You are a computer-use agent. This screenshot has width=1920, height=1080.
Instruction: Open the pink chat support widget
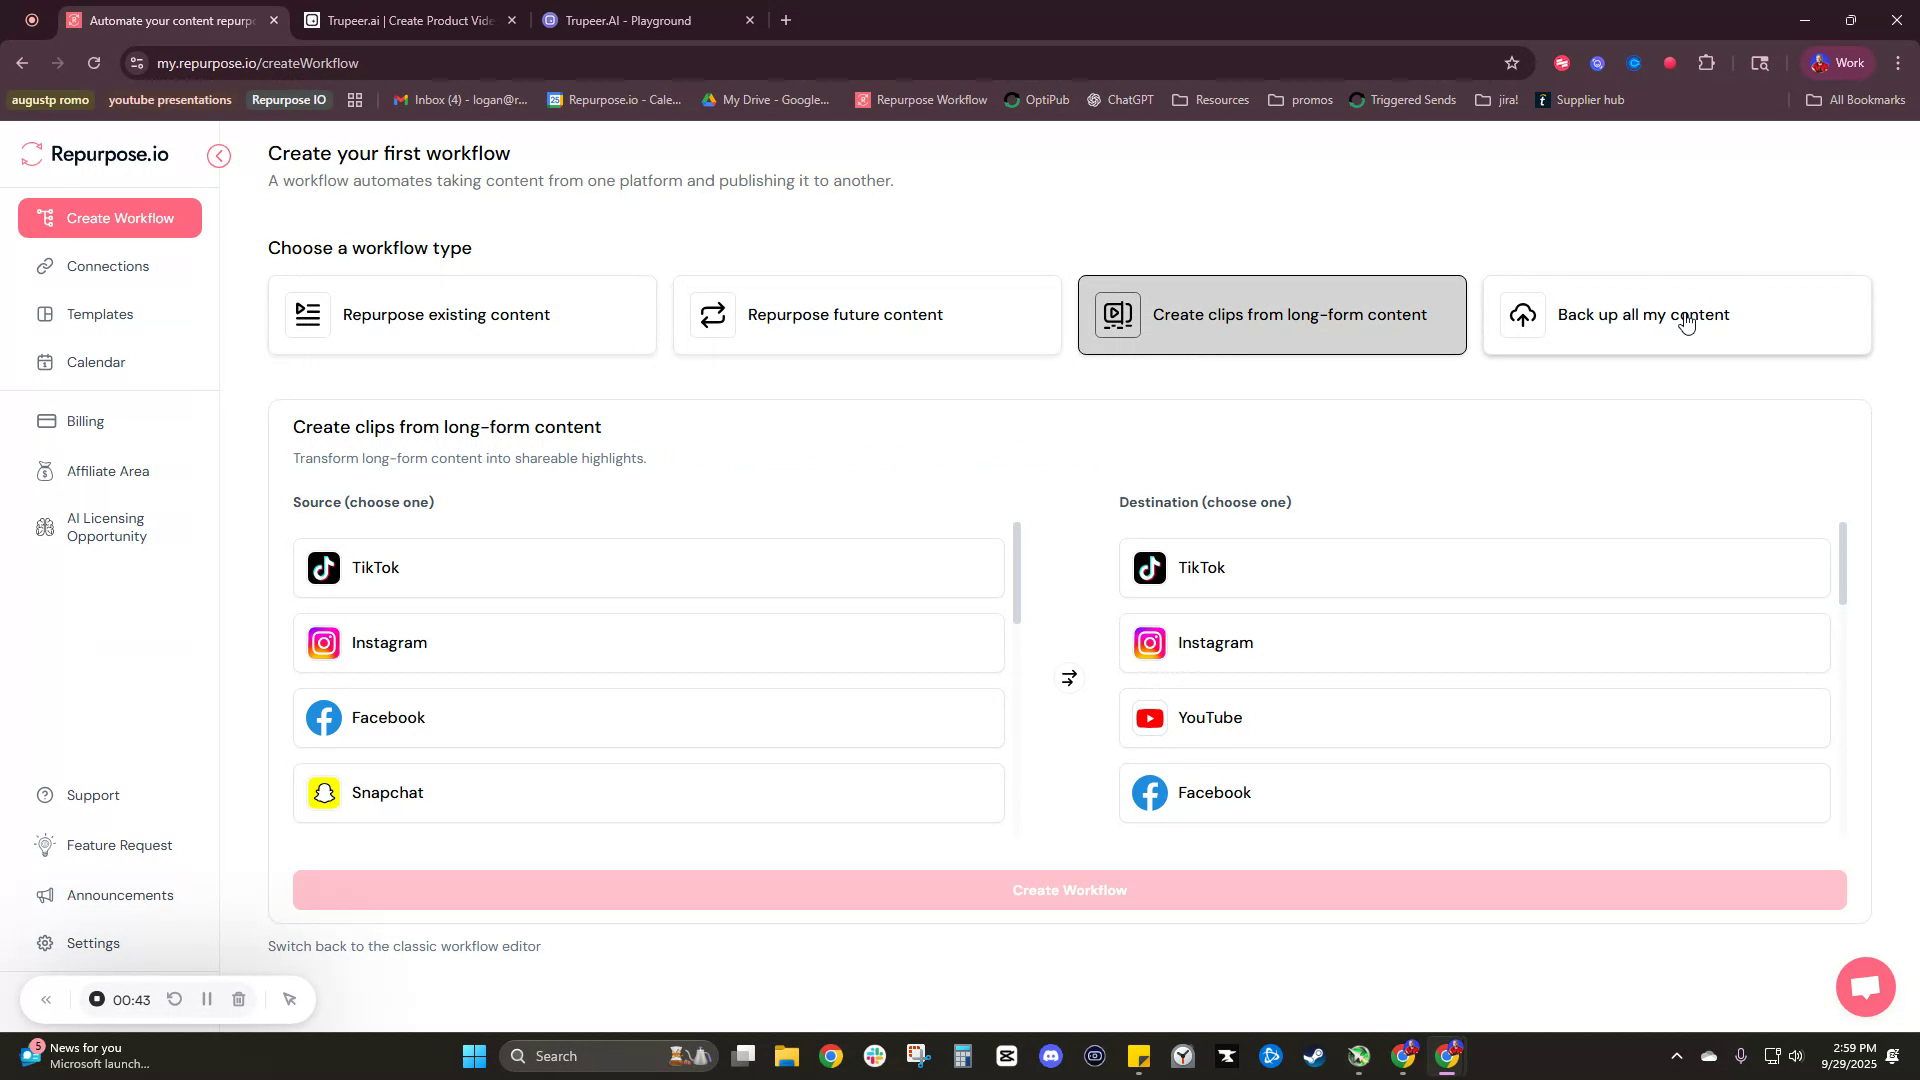coord(1864,987)
